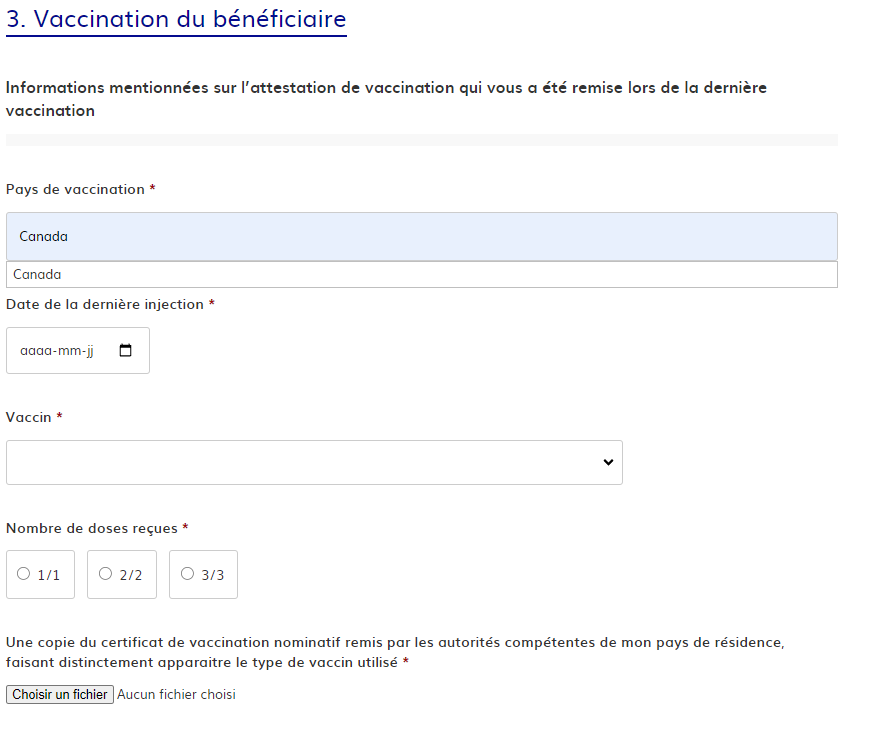Click the chevron on the Vaccin dropdown
The width and height of the screenshot is (880, 732).
coord(608,462)
